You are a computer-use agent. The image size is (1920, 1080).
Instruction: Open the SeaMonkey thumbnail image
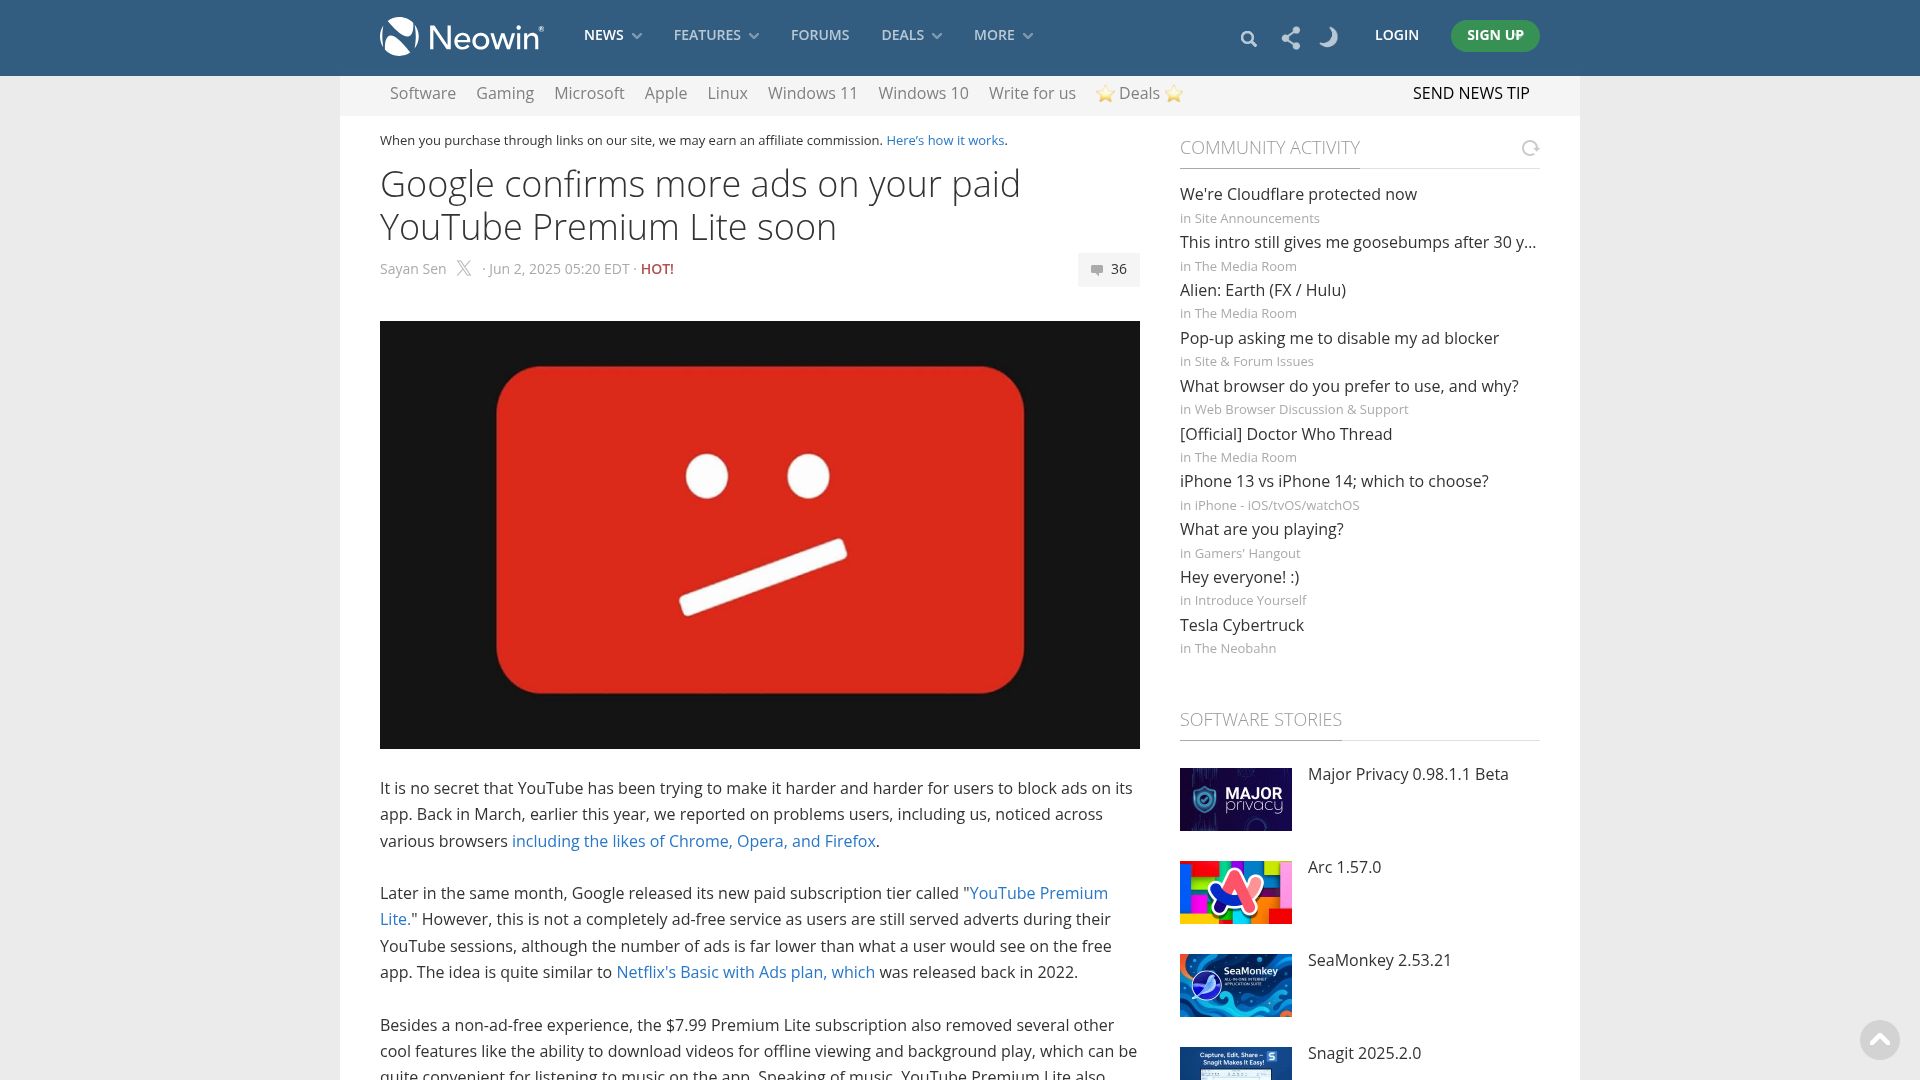coord(1236,985)
